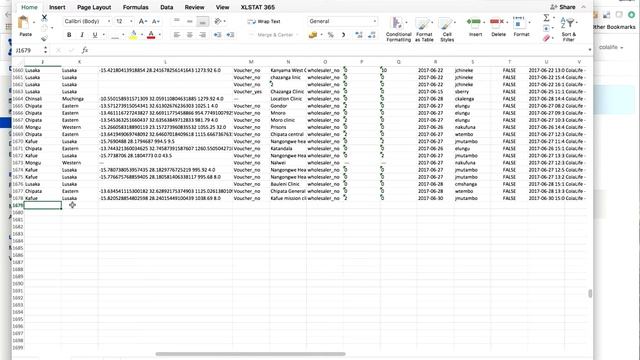
Task: Open the Page Layout tab
Action: pyautogui.click(x=94, y=7)
